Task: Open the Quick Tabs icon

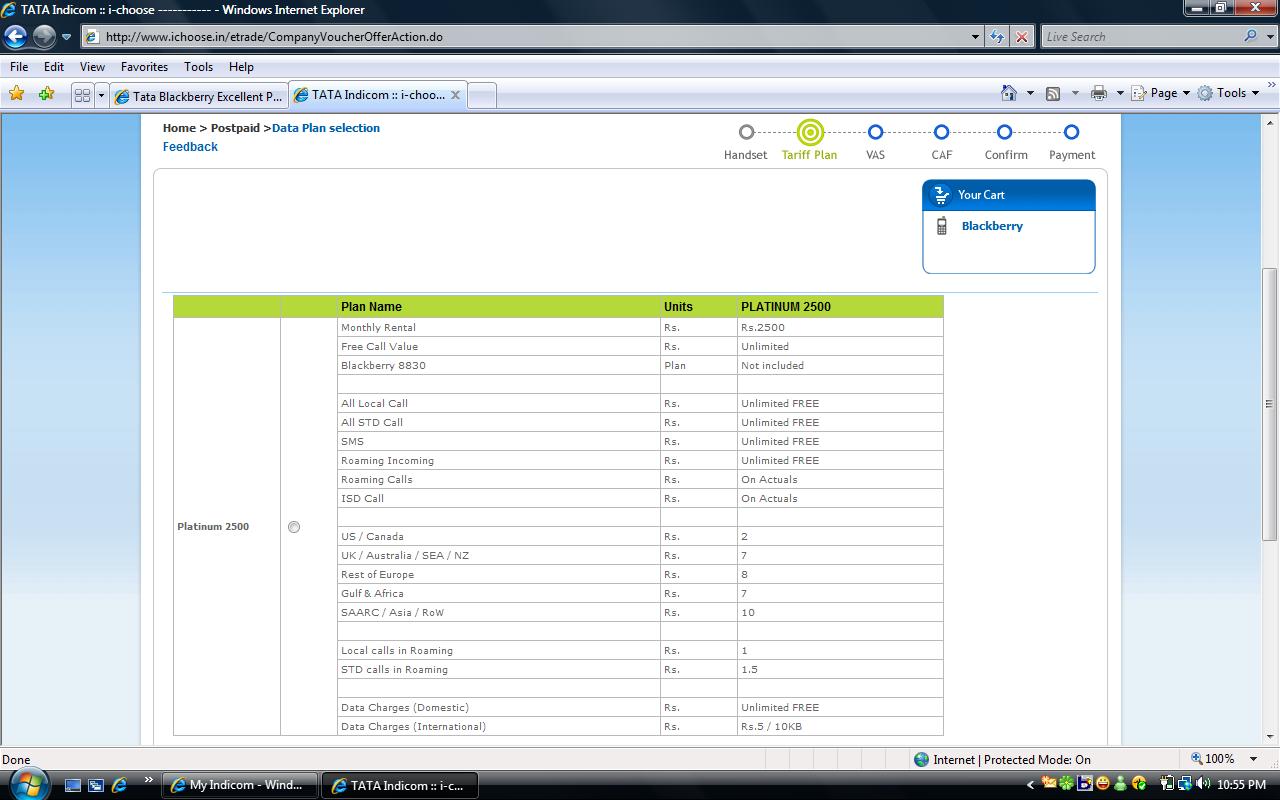Action: point(82,95)
